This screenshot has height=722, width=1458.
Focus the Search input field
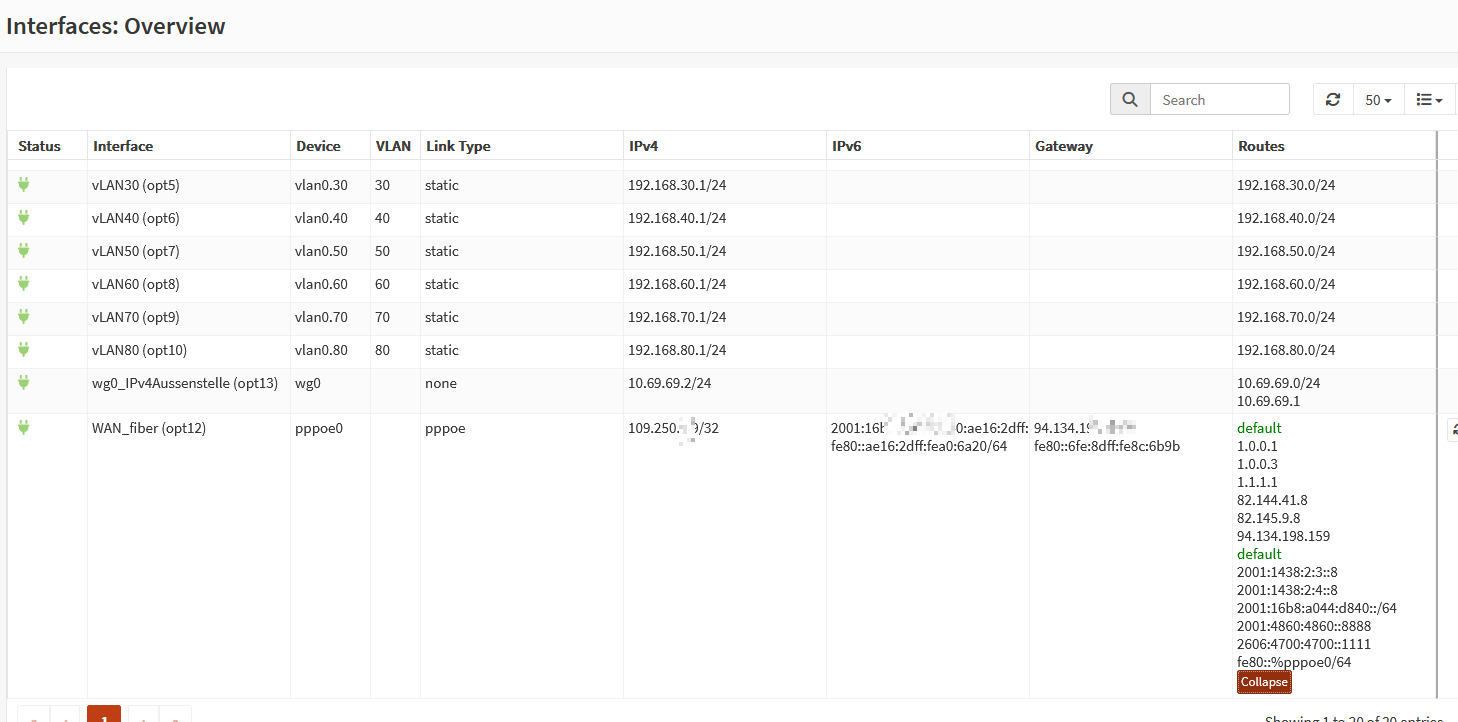1219,100
